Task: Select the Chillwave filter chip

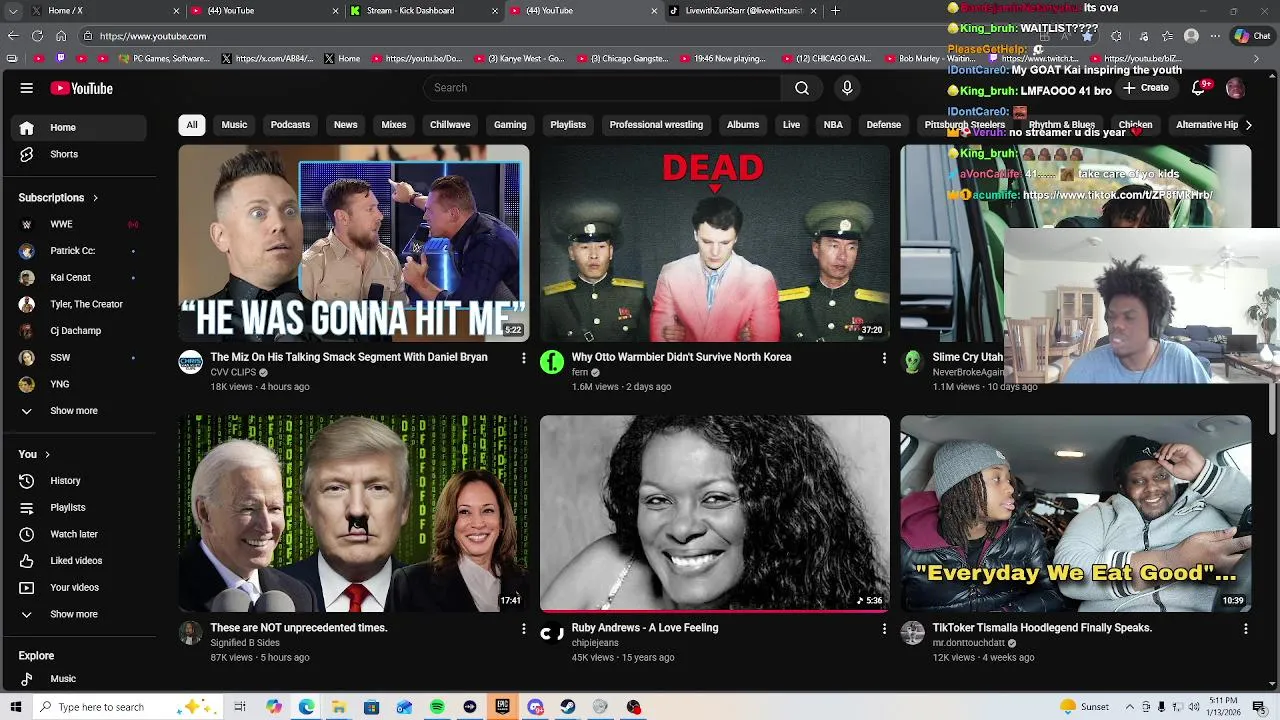Action: point(450,125)
